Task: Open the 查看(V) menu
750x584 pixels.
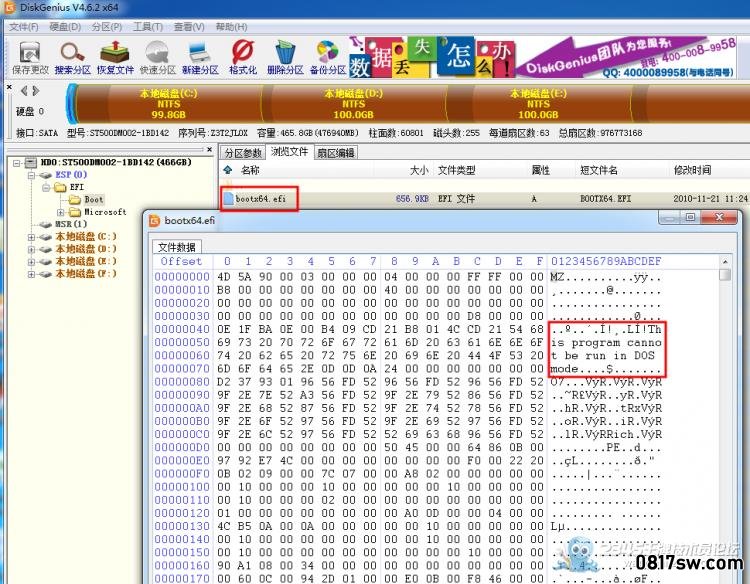Action: [189, 27]
